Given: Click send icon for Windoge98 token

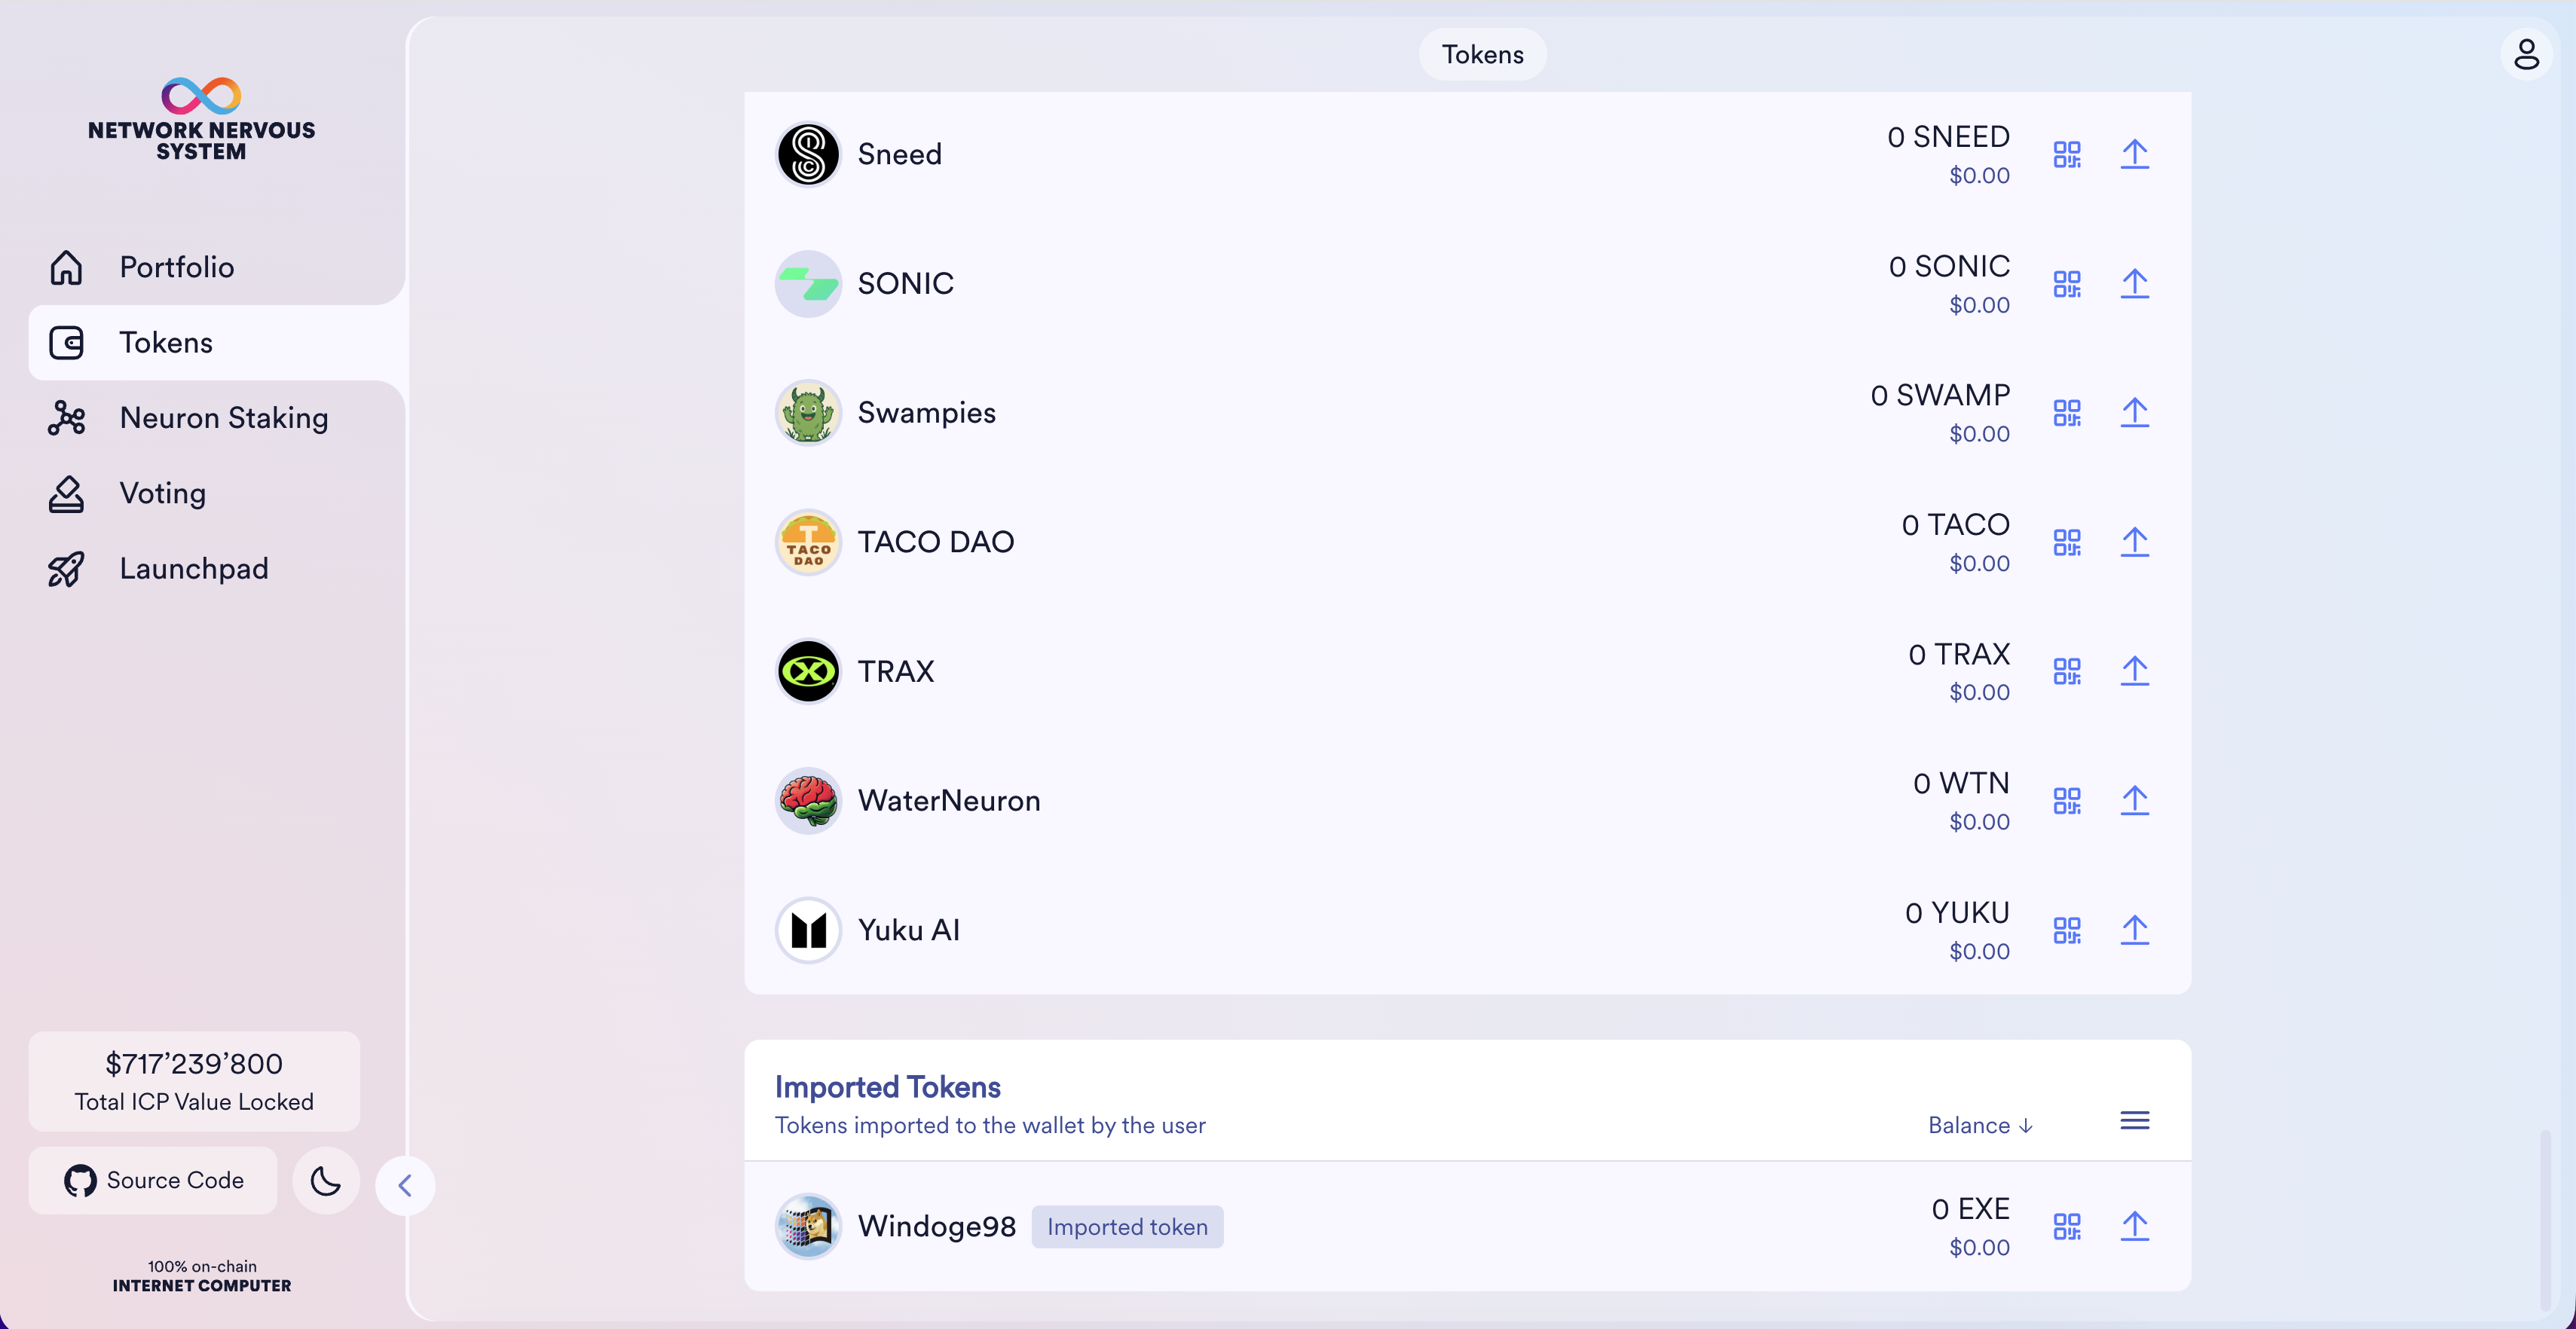Looking at the screenshot, I should (x=2134, y=1226).
